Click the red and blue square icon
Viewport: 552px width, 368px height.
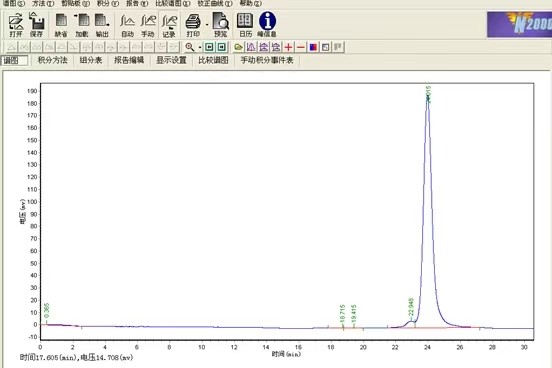(313, 47)
